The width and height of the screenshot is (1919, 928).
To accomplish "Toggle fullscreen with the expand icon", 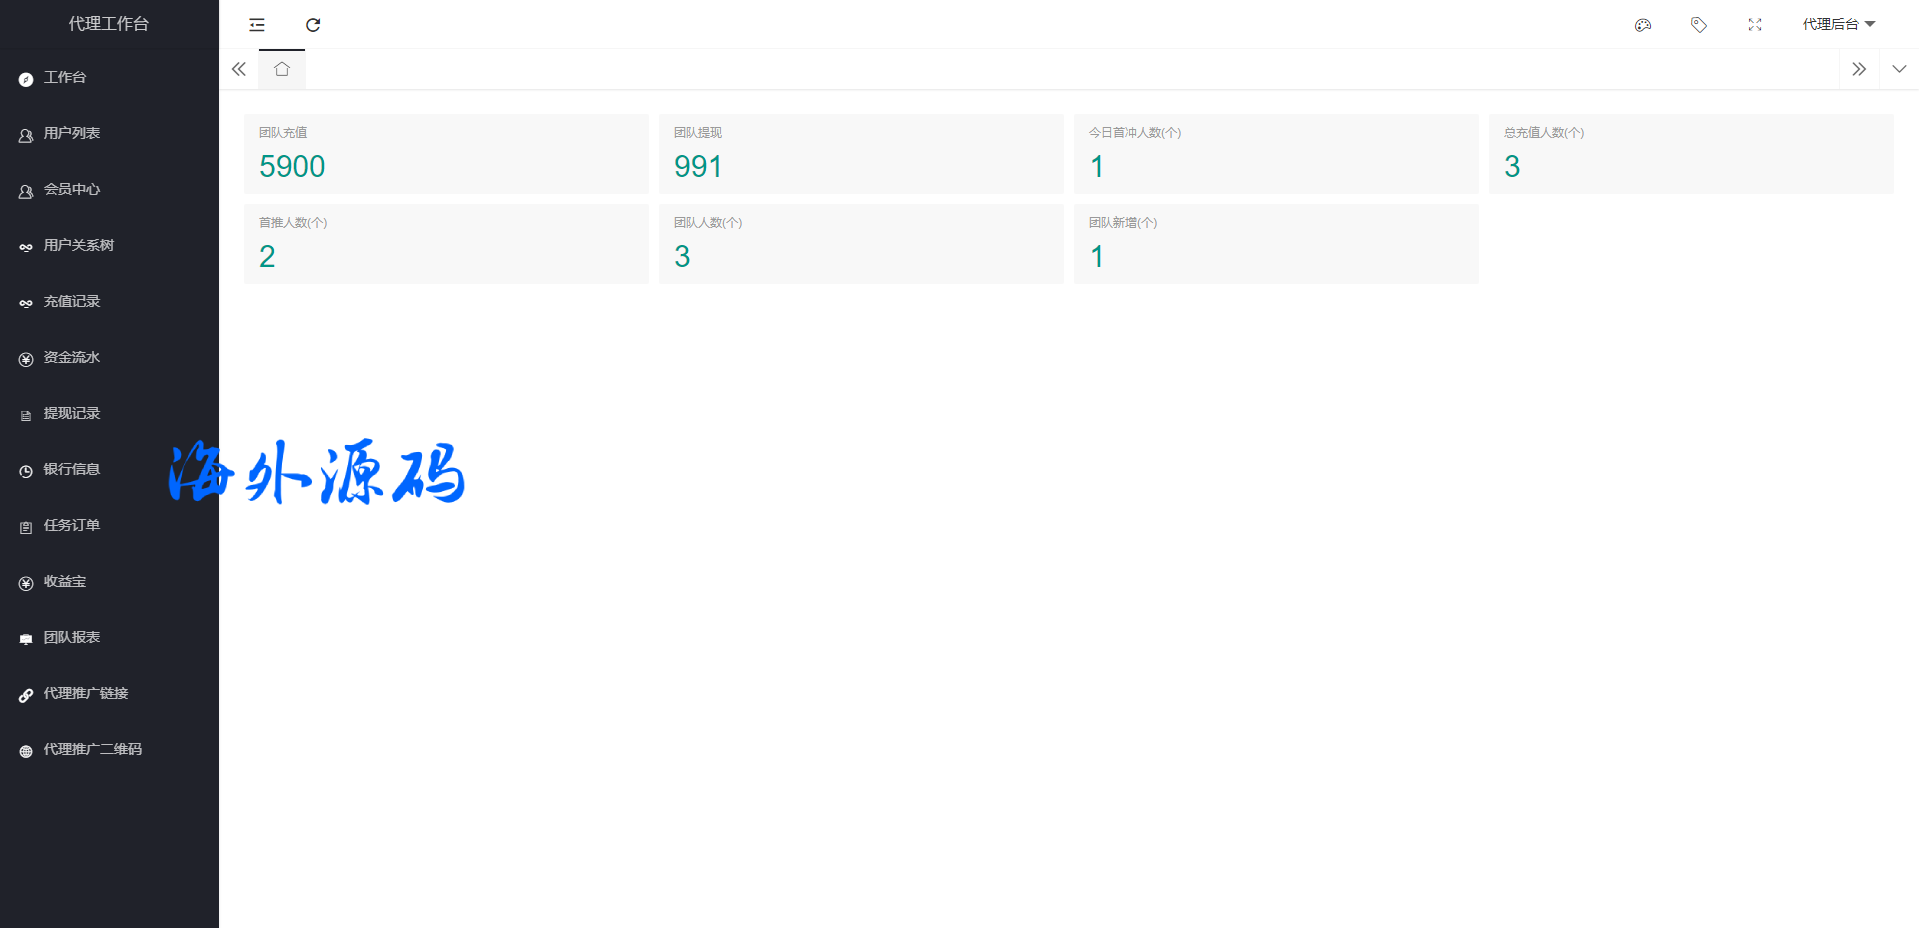I will tap(1754, 25).
